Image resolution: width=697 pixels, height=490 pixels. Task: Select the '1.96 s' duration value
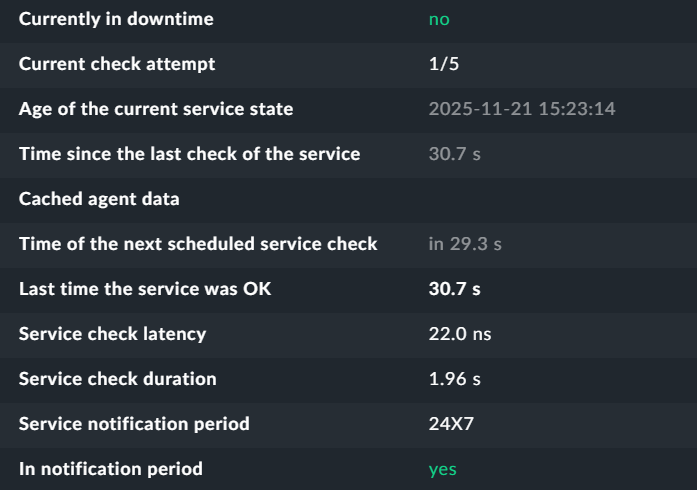[454, 379]
